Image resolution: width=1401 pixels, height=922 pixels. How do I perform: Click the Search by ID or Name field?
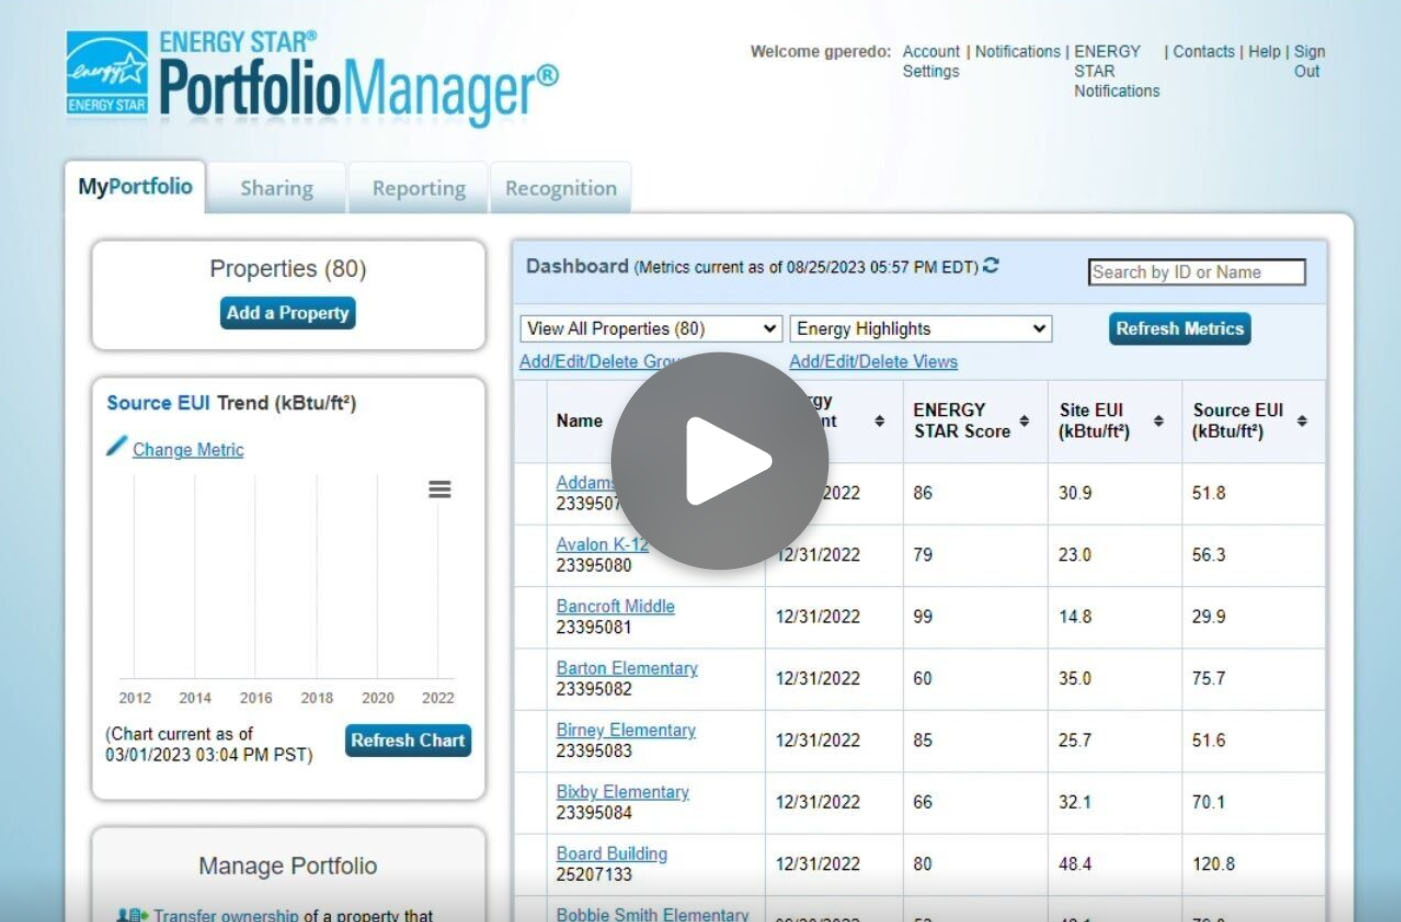pos(1197,272)
